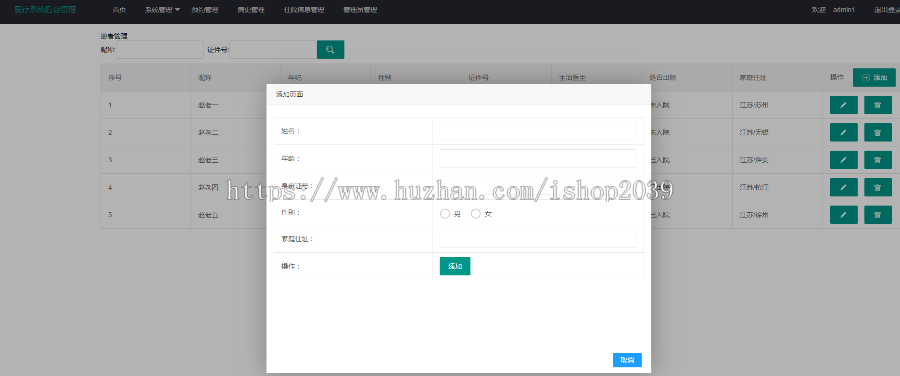900x376 pixels.
Task: Click the site title logo at top left
Action: (45, 10)
